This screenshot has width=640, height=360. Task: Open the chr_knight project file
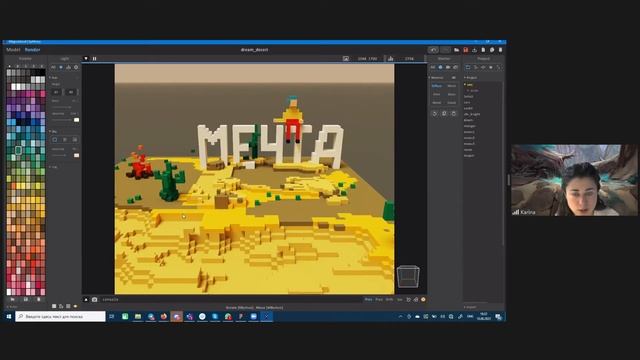472,114
